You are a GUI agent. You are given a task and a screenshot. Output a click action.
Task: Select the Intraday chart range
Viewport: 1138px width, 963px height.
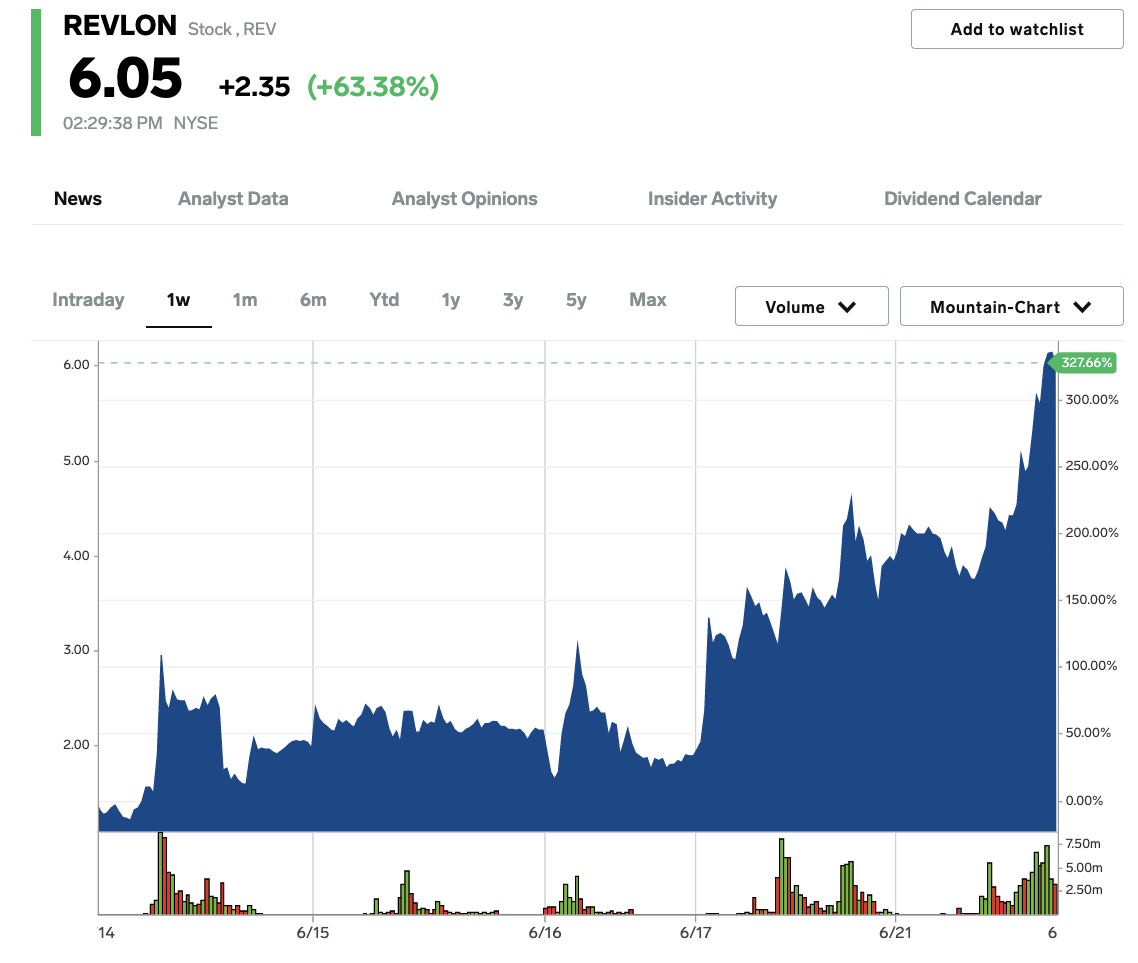click(88, 300)
